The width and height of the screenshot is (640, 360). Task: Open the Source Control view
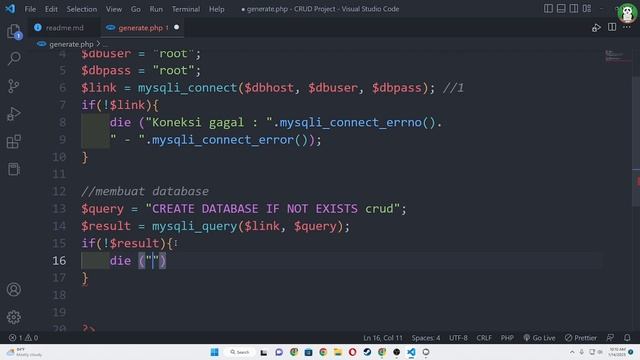click(14, 86)
